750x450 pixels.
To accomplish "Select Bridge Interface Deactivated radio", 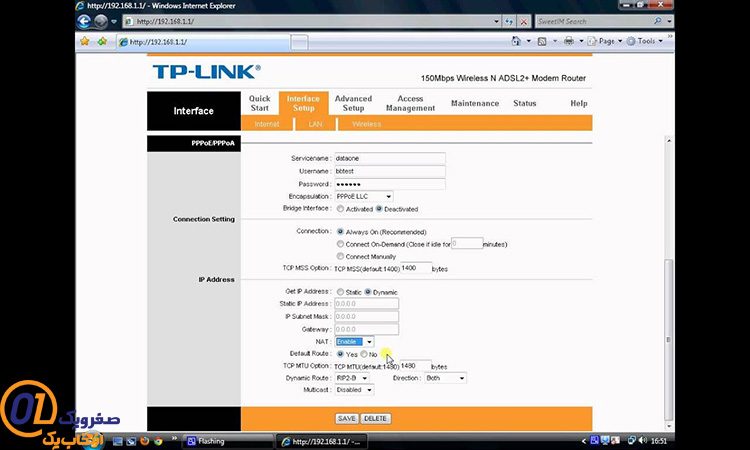I will (x=379, y=209).
